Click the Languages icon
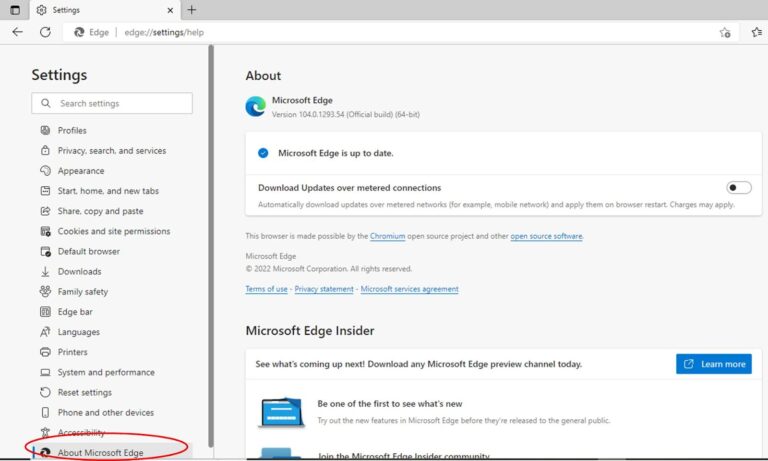768x461 pixels. tap(45, 332)
